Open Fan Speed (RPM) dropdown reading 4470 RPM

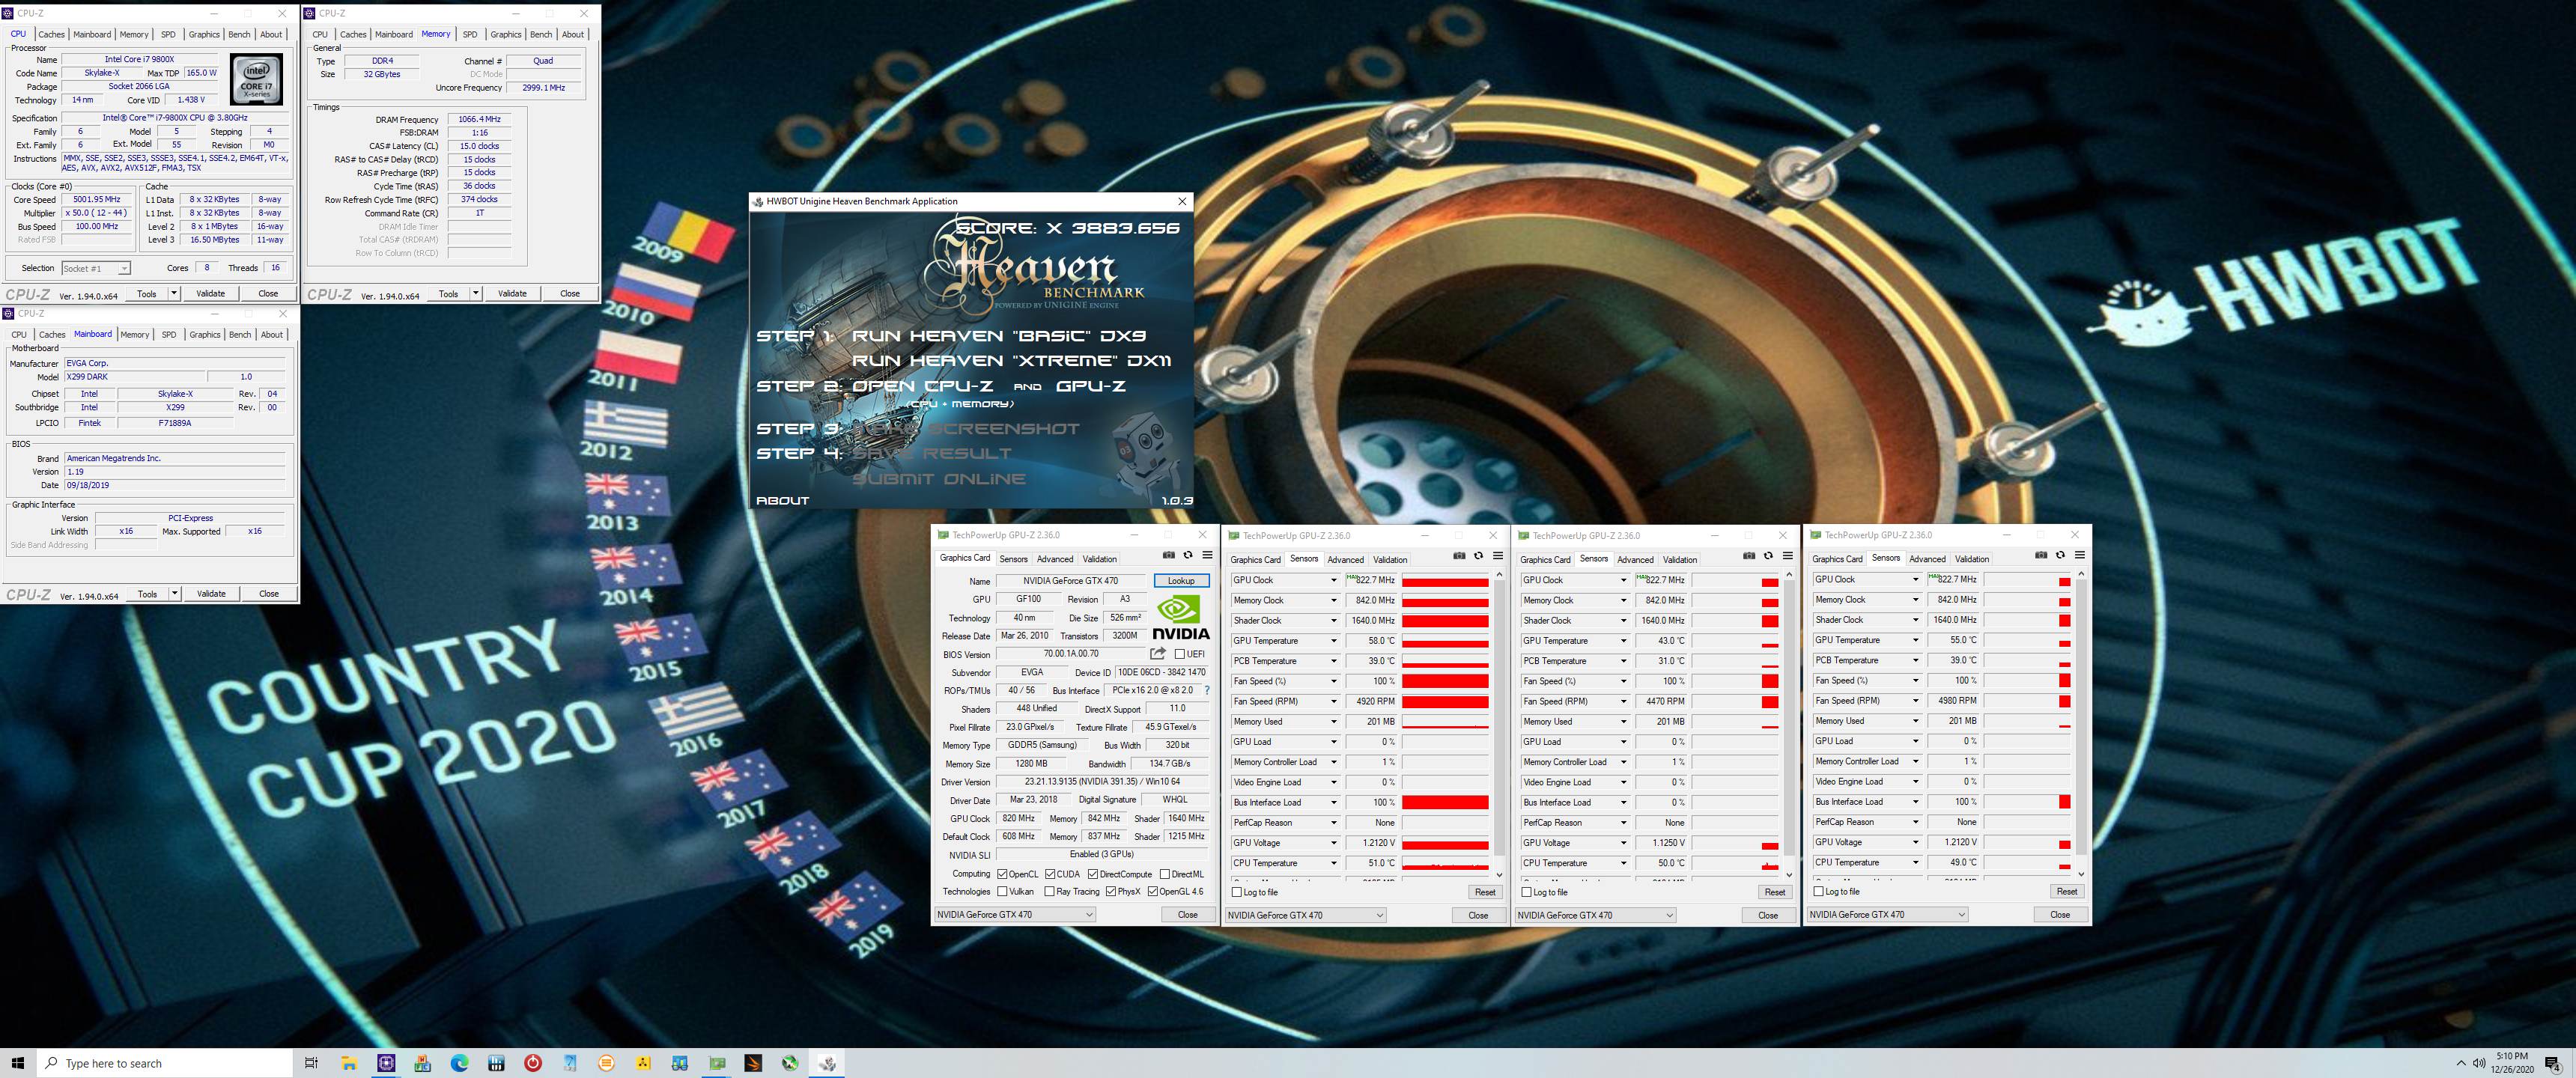click(x=1623, y=701)
